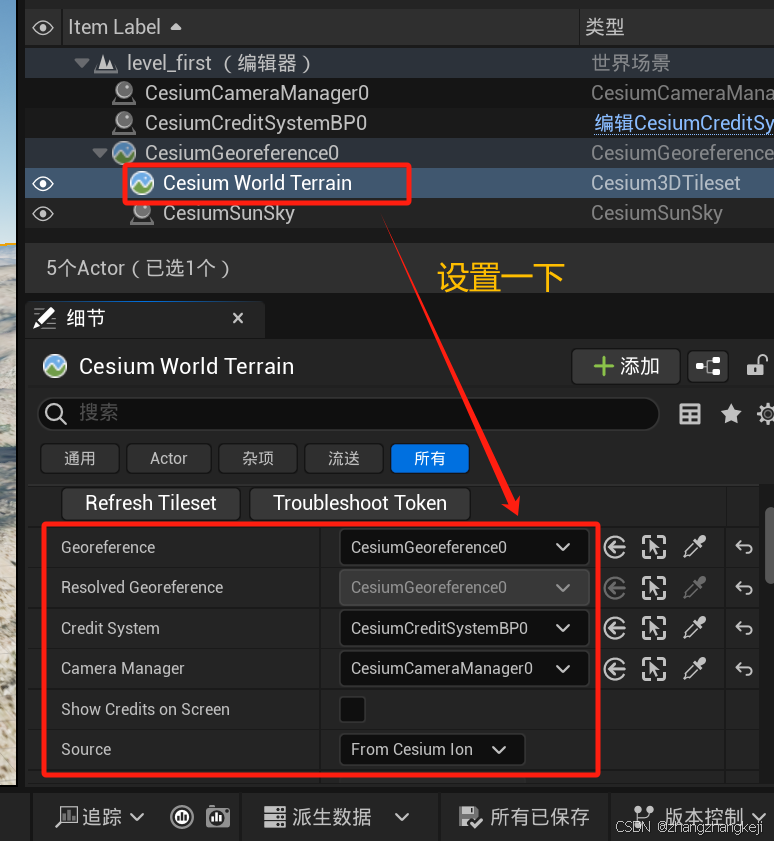Open the 派生数据 derived data menu
Image resolution: width=774 pixels, height=841 pixels.
[x=336, y=817]
